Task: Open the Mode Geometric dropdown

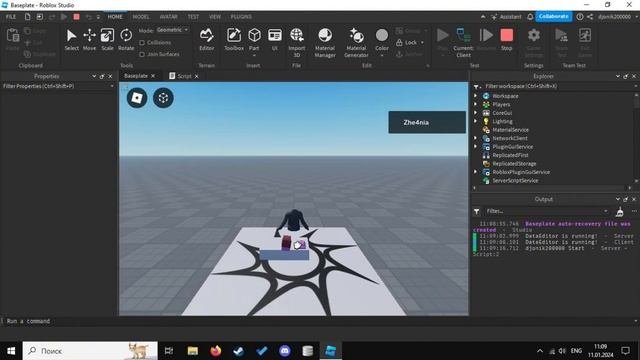Action: pos(173,30)
